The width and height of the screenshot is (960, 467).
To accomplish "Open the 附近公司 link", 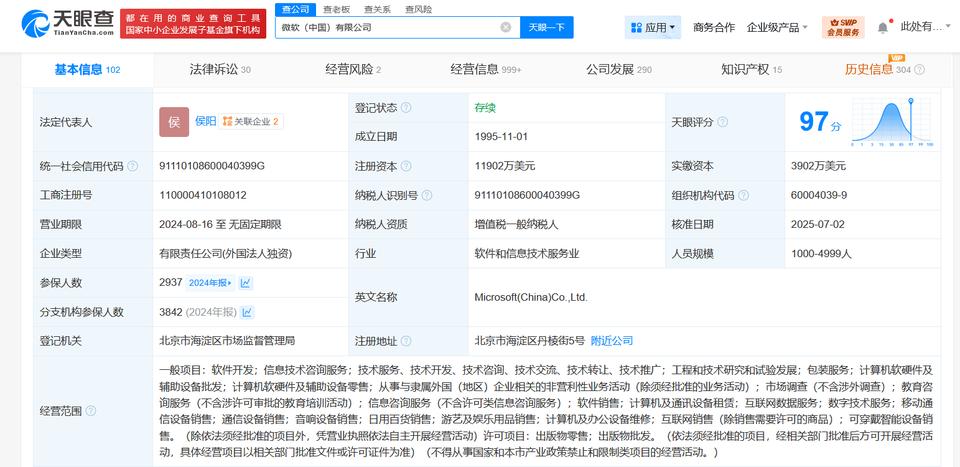I will coord(612,341).
